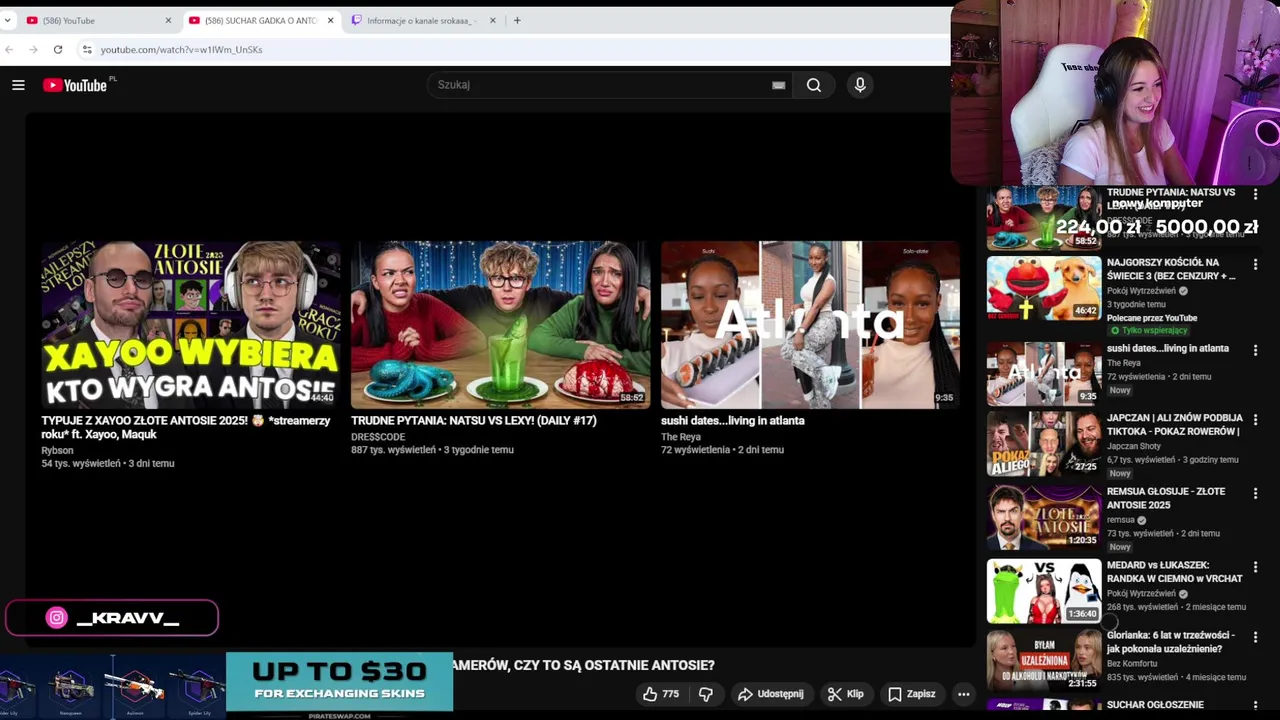Viewport: 1280px width, 720px height.
Task: Click sidebar title MEDARD vs ŁUKASZEK
Action: pos(1174,572)
